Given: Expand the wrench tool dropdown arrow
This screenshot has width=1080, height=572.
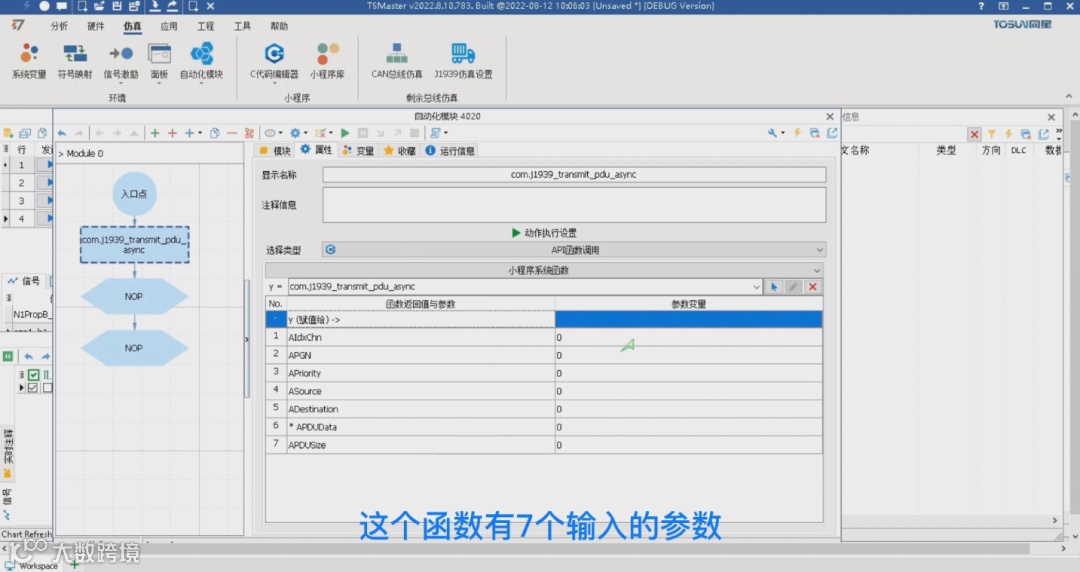Looking at the screenshot, I should [783, 133].
